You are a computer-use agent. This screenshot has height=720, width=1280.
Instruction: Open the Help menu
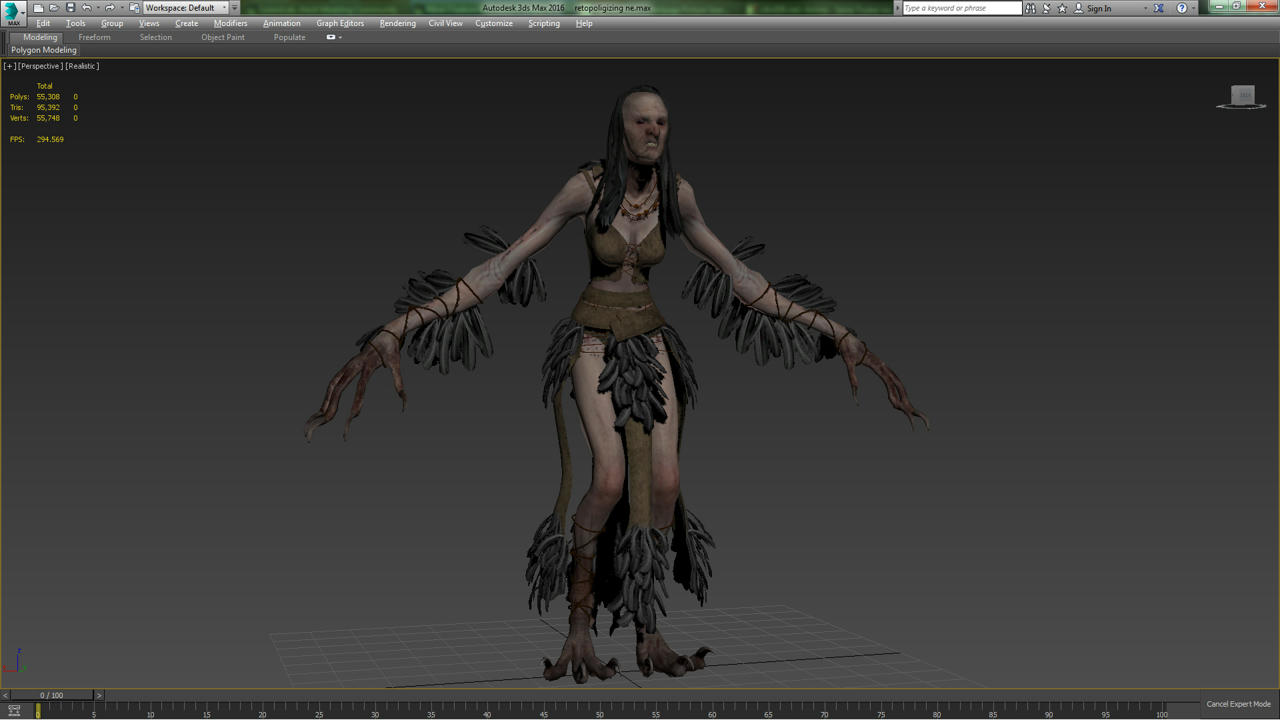click(x=584, y=23)
